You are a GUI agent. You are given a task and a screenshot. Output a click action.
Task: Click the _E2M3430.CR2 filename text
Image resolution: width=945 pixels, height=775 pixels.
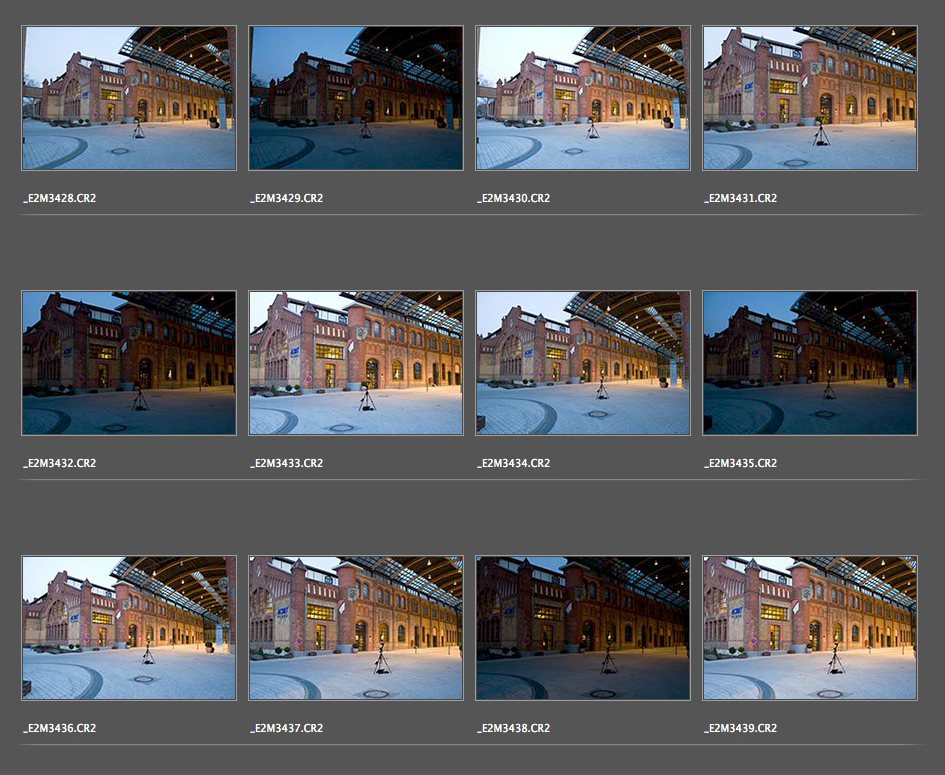click(513, 198)
